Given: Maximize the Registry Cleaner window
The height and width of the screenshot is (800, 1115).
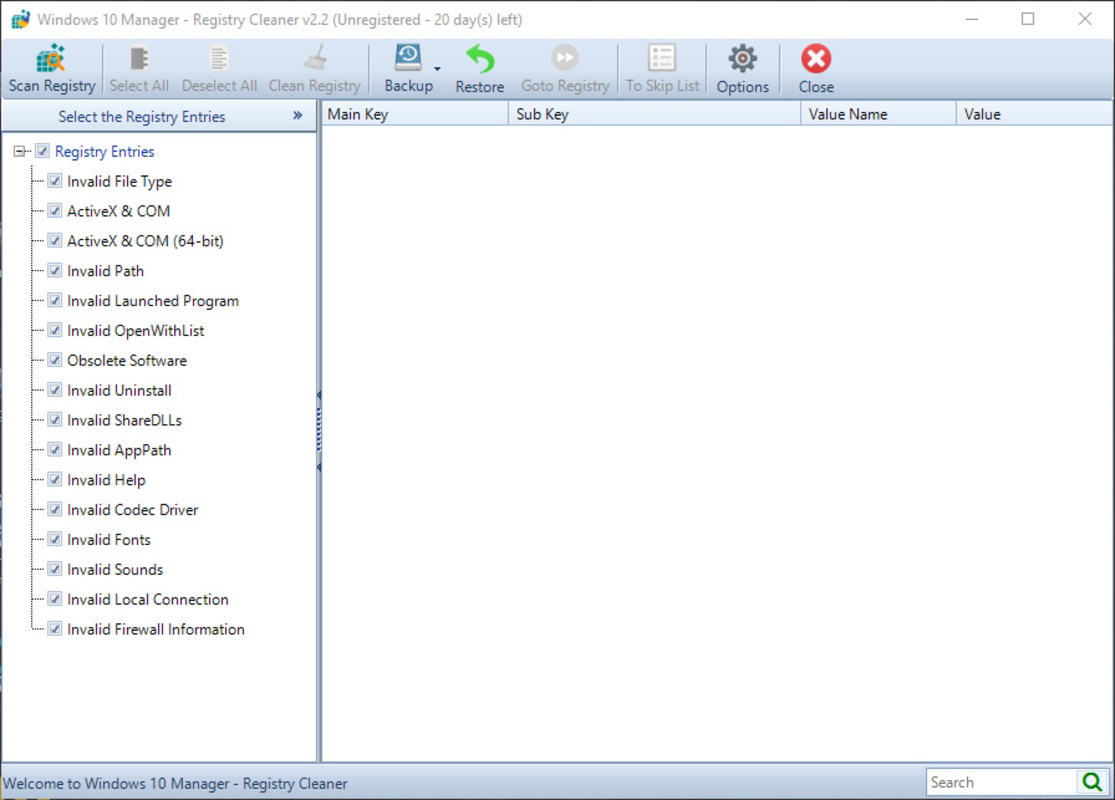Looking at the screenshot, I should (x=1028, y=19).
